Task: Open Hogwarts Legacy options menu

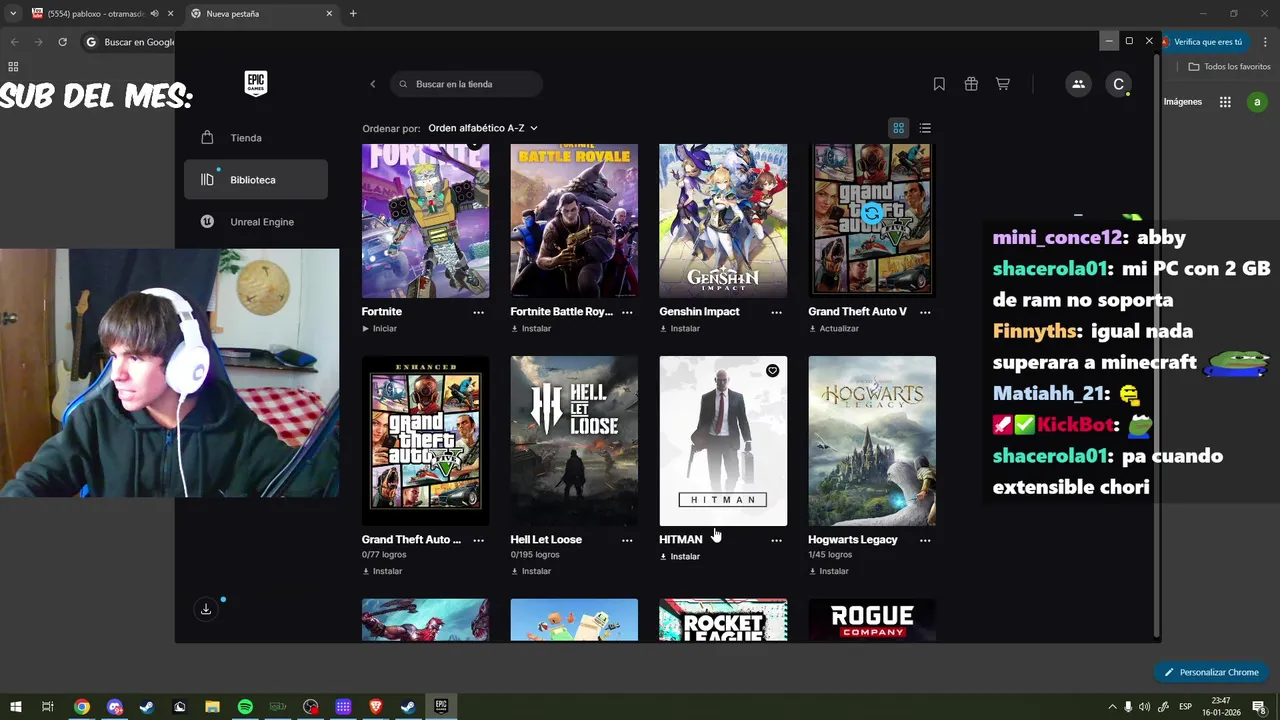Action: click(x=925, y=540)
